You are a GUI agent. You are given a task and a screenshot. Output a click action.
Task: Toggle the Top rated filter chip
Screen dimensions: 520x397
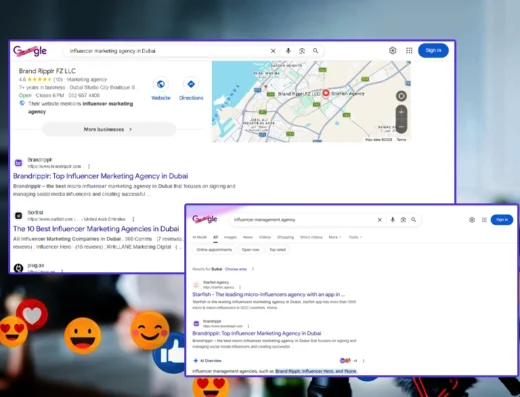pyautogui.click(x=277, y=250)
